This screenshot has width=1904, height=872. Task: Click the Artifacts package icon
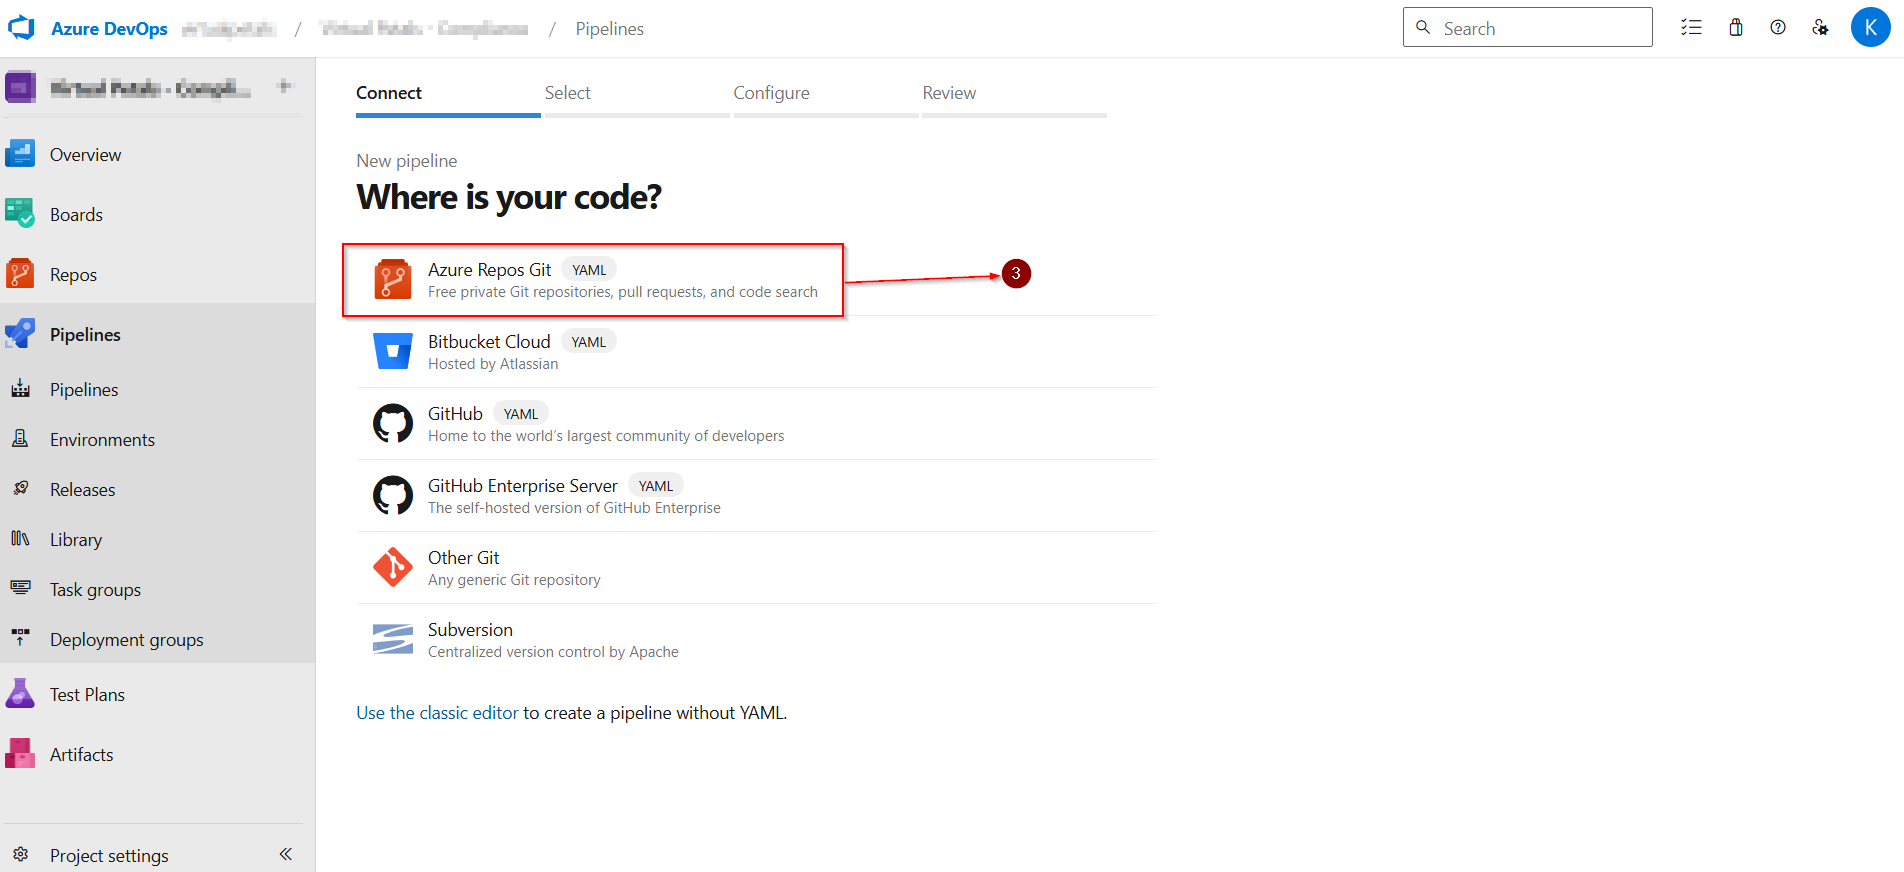coord(20,754)
